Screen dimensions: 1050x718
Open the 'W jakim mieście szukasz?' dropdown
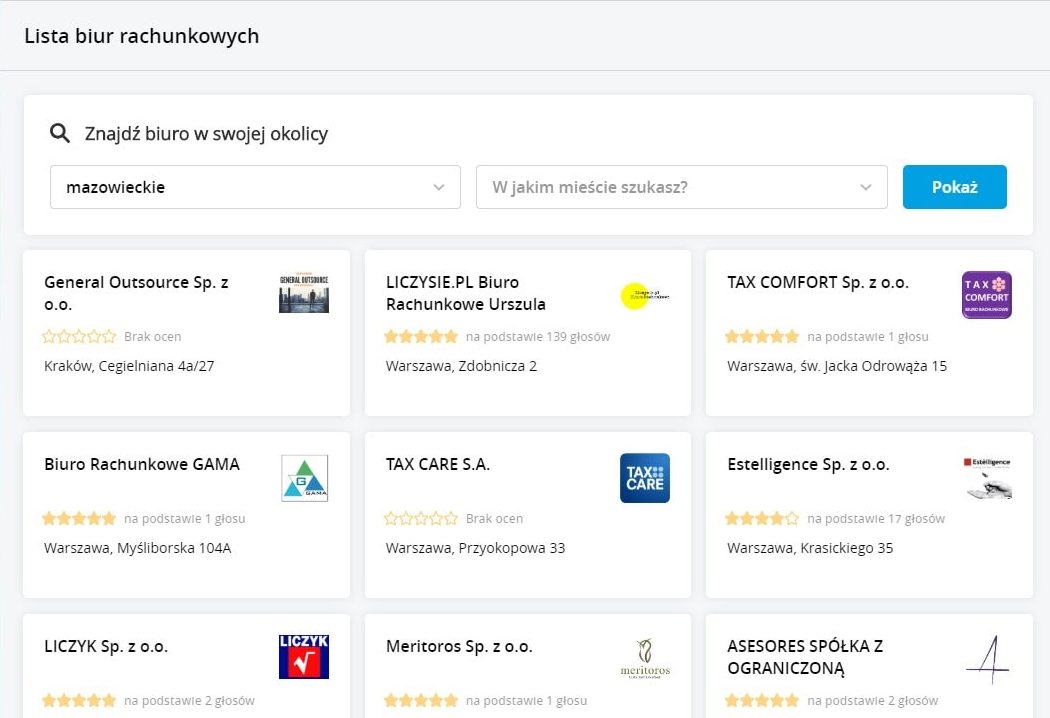[682, 187]
